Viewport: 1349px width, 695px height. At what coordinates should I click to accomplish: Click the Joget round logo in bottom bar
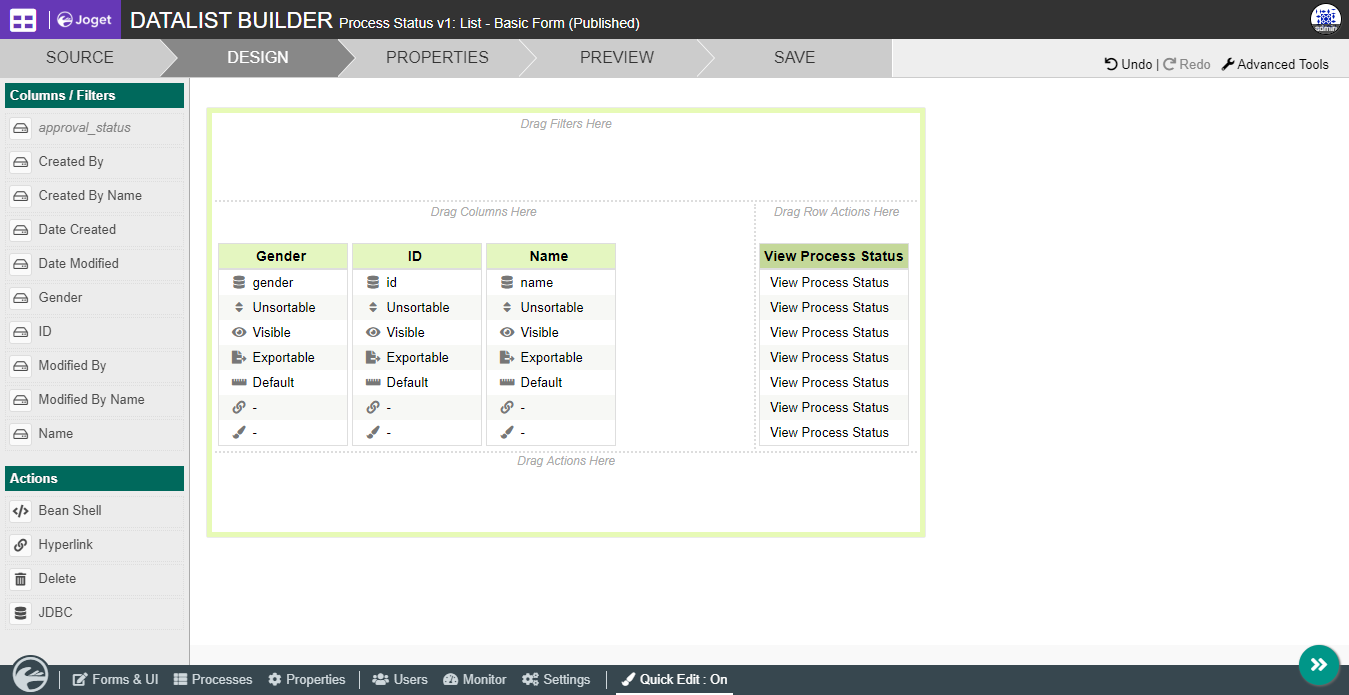click(x=29, y=674)
